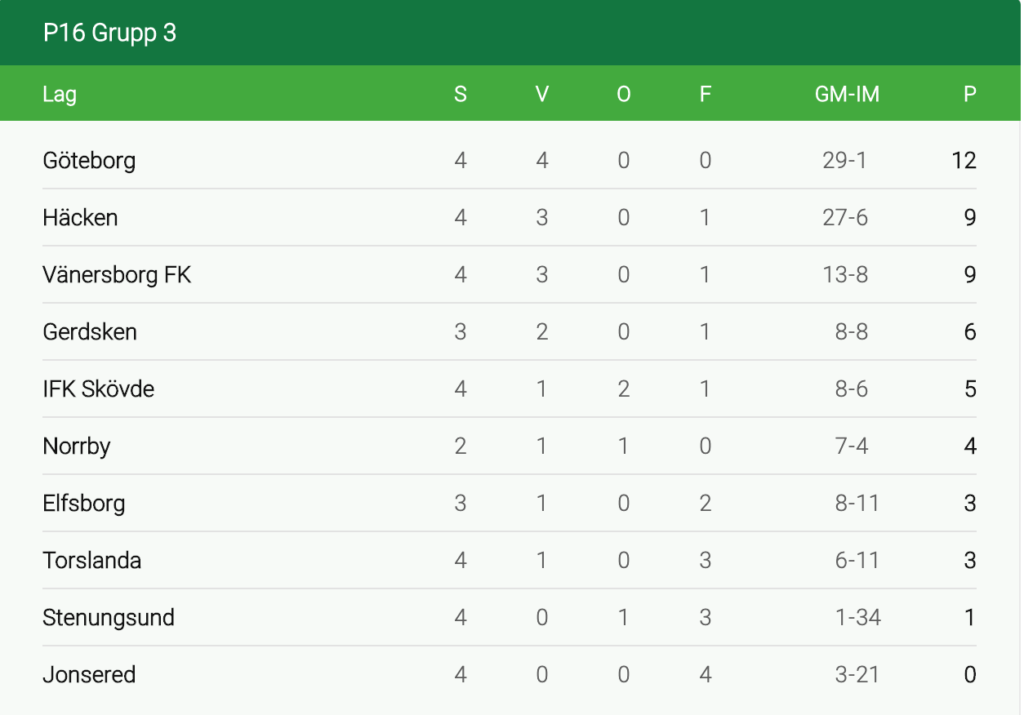Image resolution: width=1024 pixels, height=715 pixels.
Task: Select IFK Skövde in the standings
Action: [98, 389]
